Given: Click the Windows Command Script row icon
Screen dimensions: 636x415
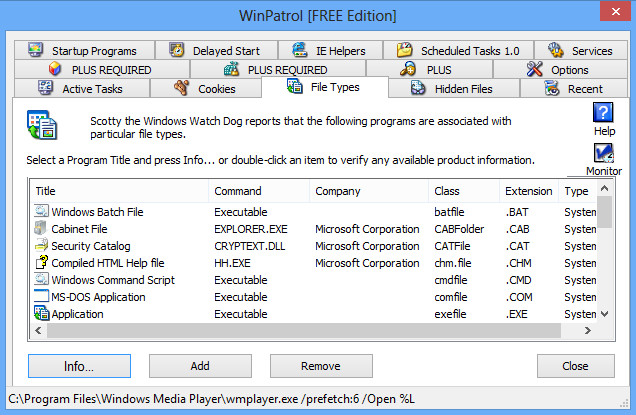Looking at the screenshot, I should pos(41,279).
